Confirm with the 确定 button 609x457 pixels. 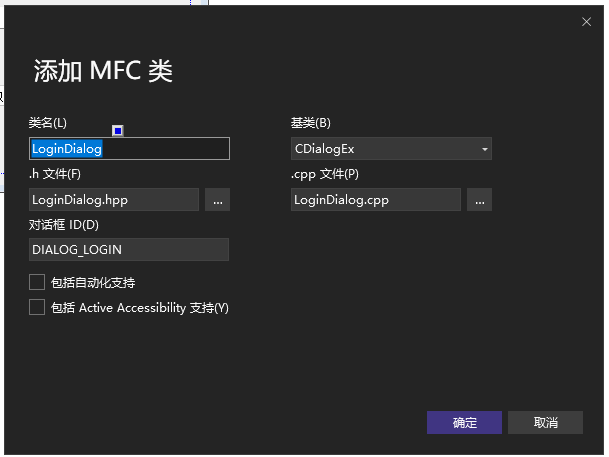click(x=464, y=422)
